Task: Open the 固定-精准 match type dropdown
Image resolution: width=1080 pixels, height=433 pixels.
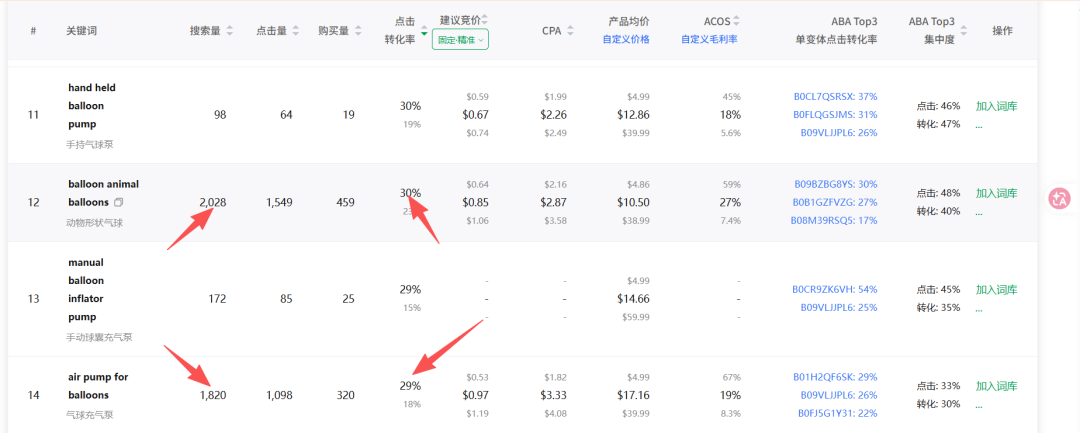Action: pos(460,40)
